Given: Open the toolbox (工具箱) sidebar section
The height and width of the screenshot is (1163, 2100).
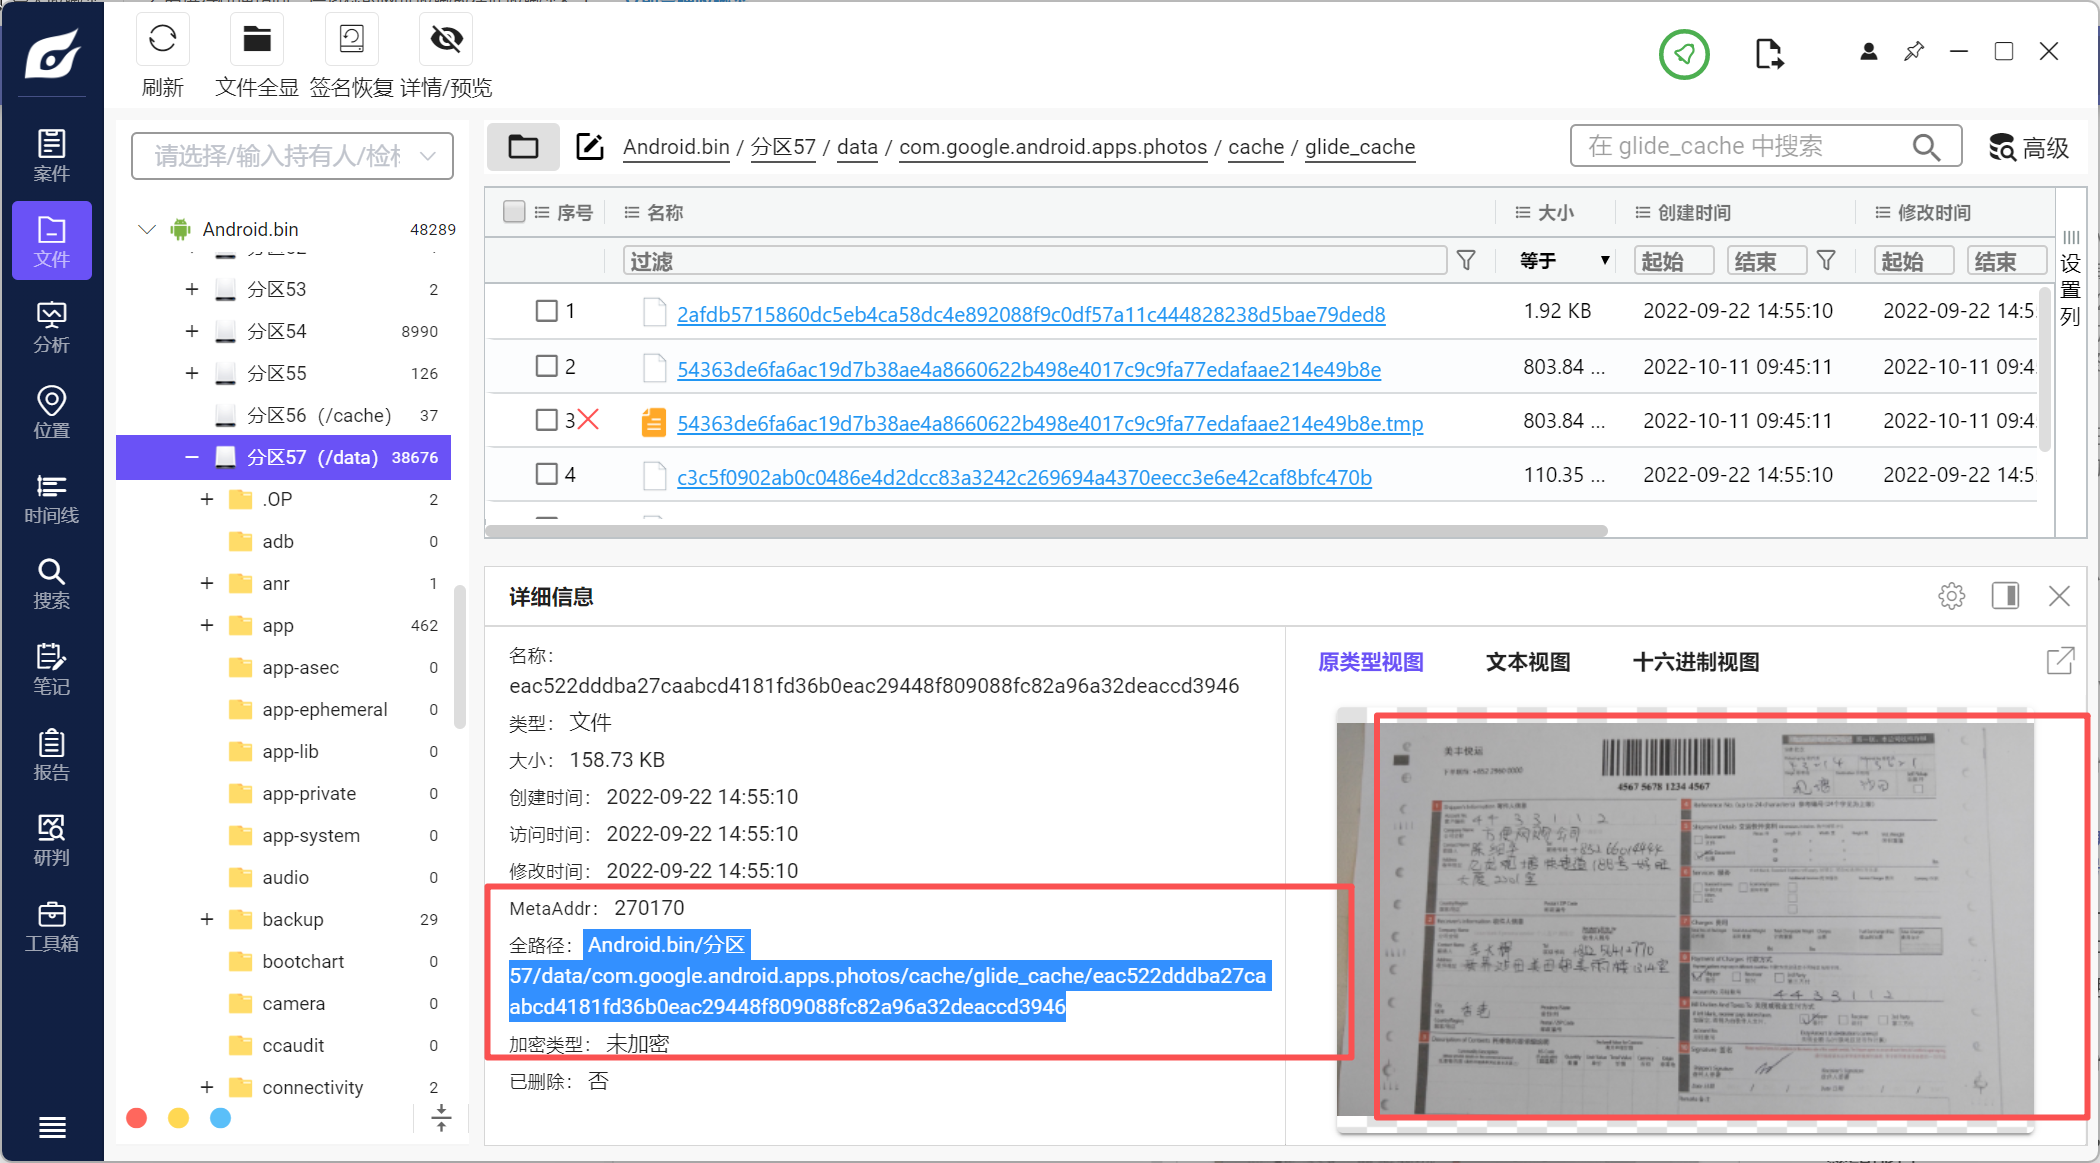Looking at the screenshot, I should click(x=51, y=926).
